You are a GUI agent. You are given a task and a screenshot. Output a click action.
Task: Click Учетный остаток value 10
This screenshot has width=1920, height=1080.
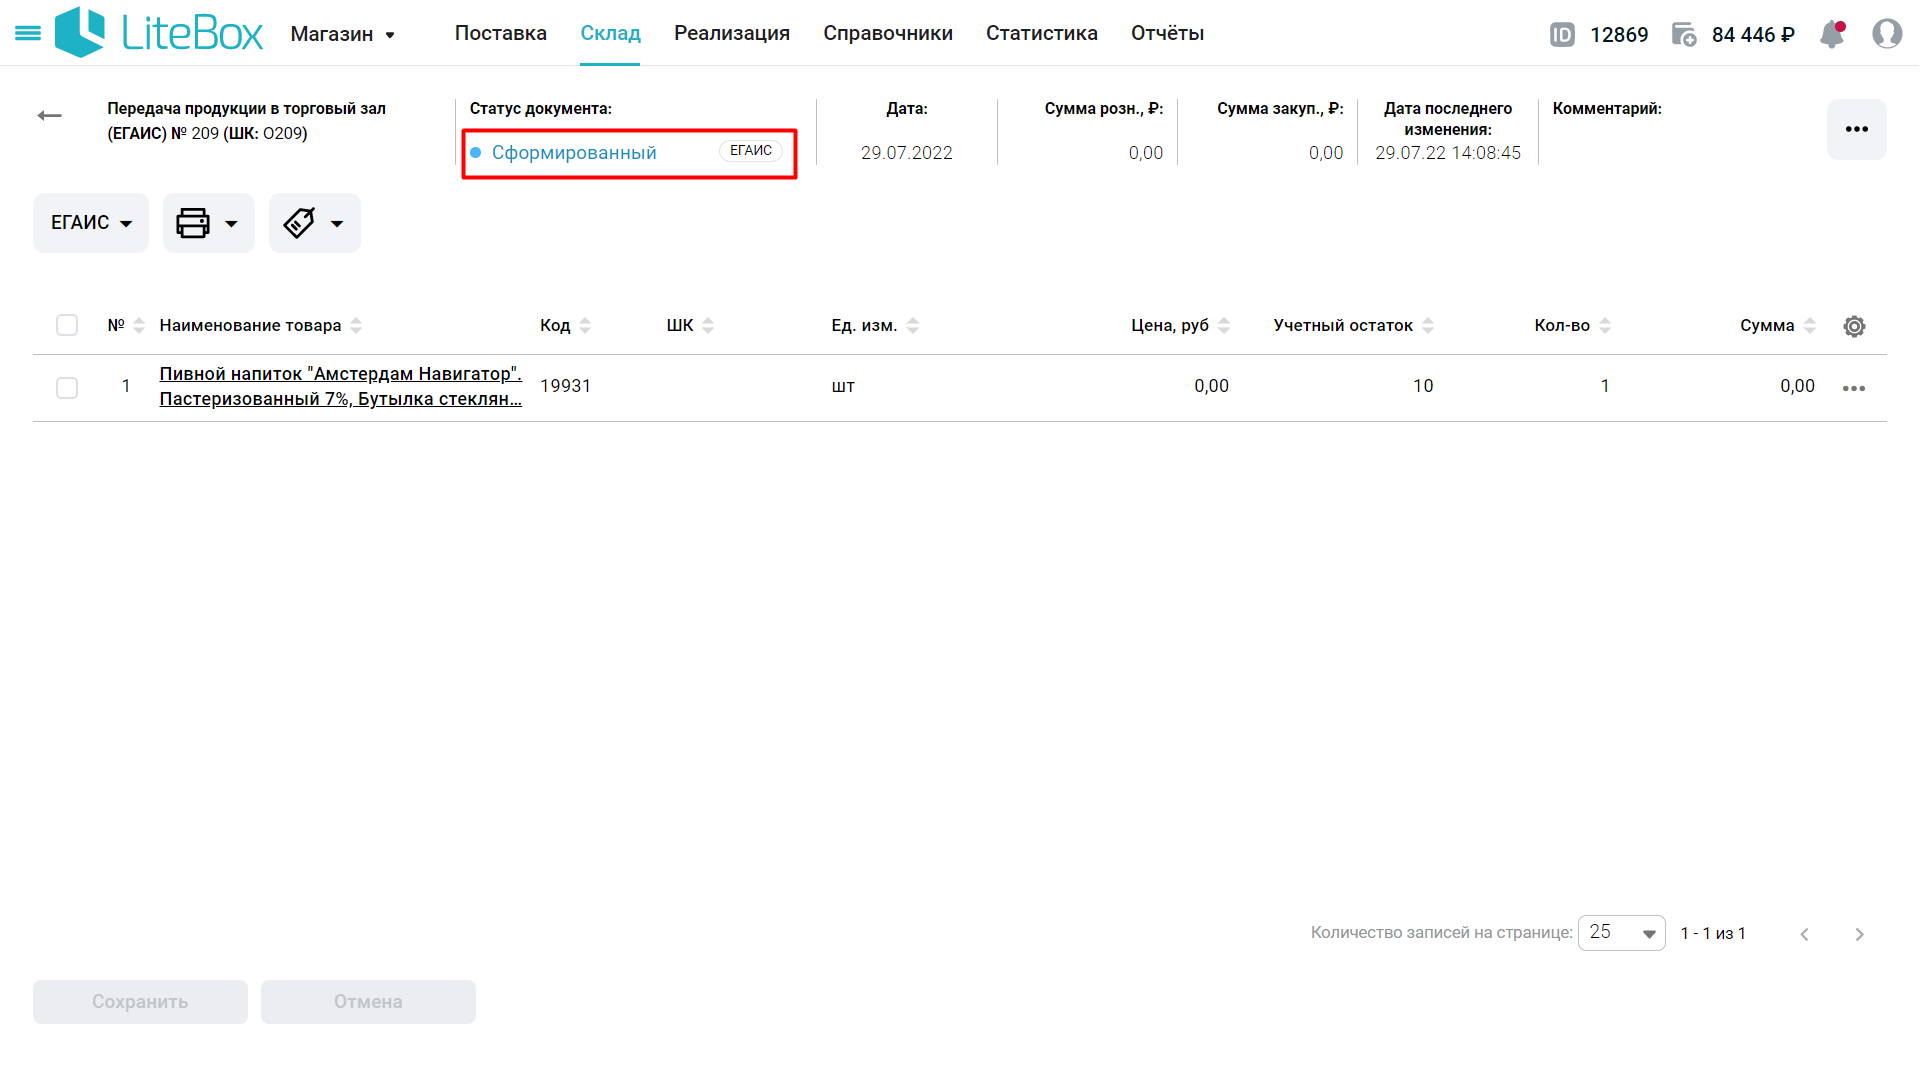1423,386
